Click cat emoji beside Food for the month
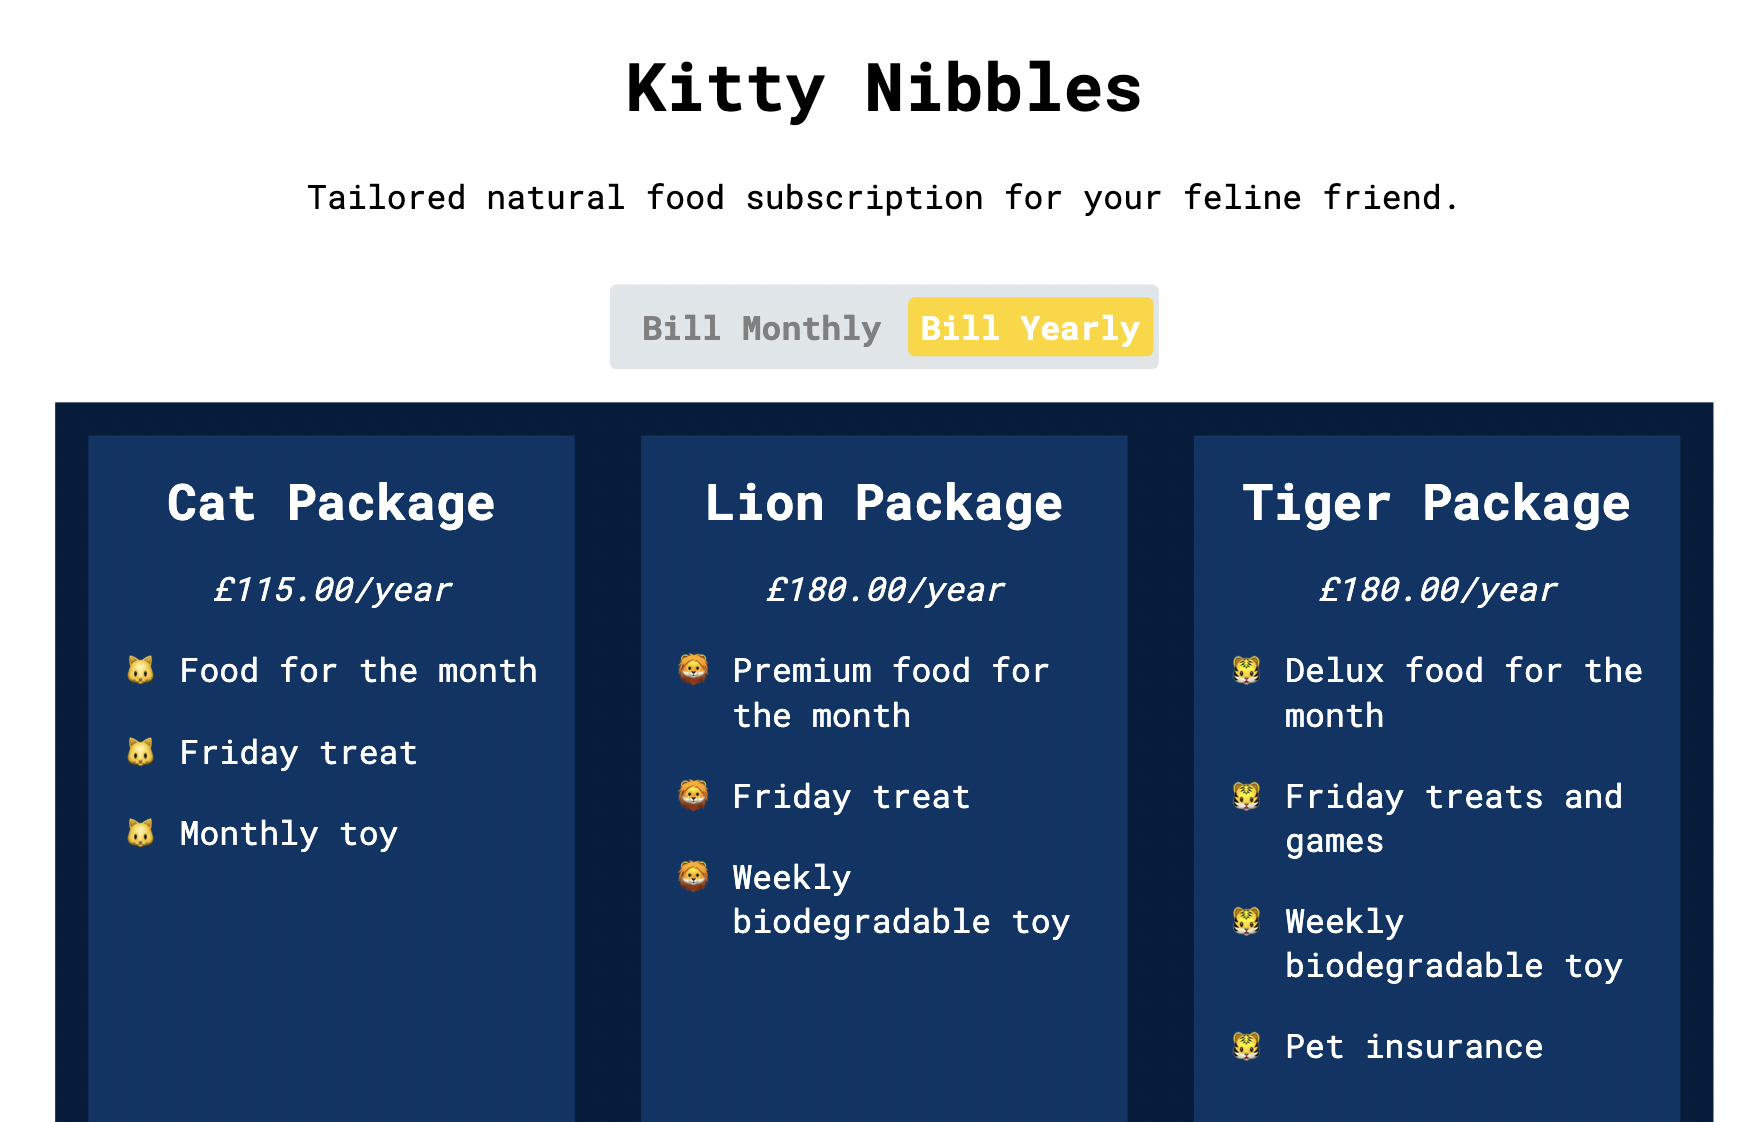1758x1122 pixels. (x=141, y=670)
